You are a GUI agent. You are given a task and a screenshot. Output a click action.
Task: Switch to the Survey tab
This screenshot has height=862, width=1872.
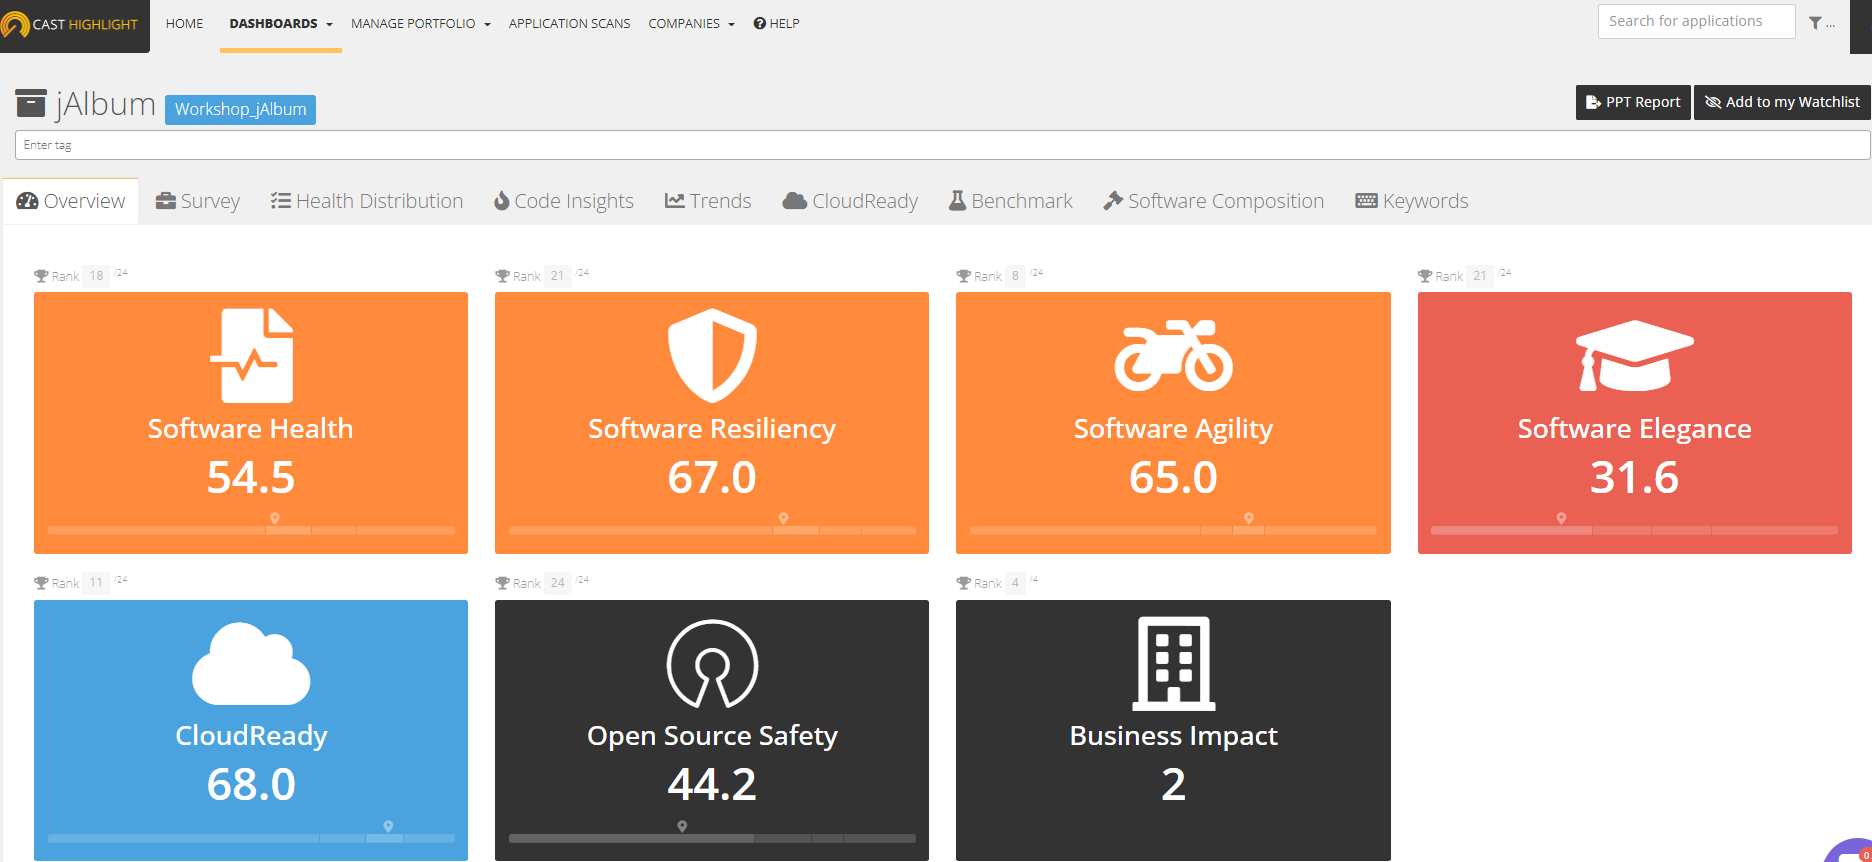coord(198,201)
